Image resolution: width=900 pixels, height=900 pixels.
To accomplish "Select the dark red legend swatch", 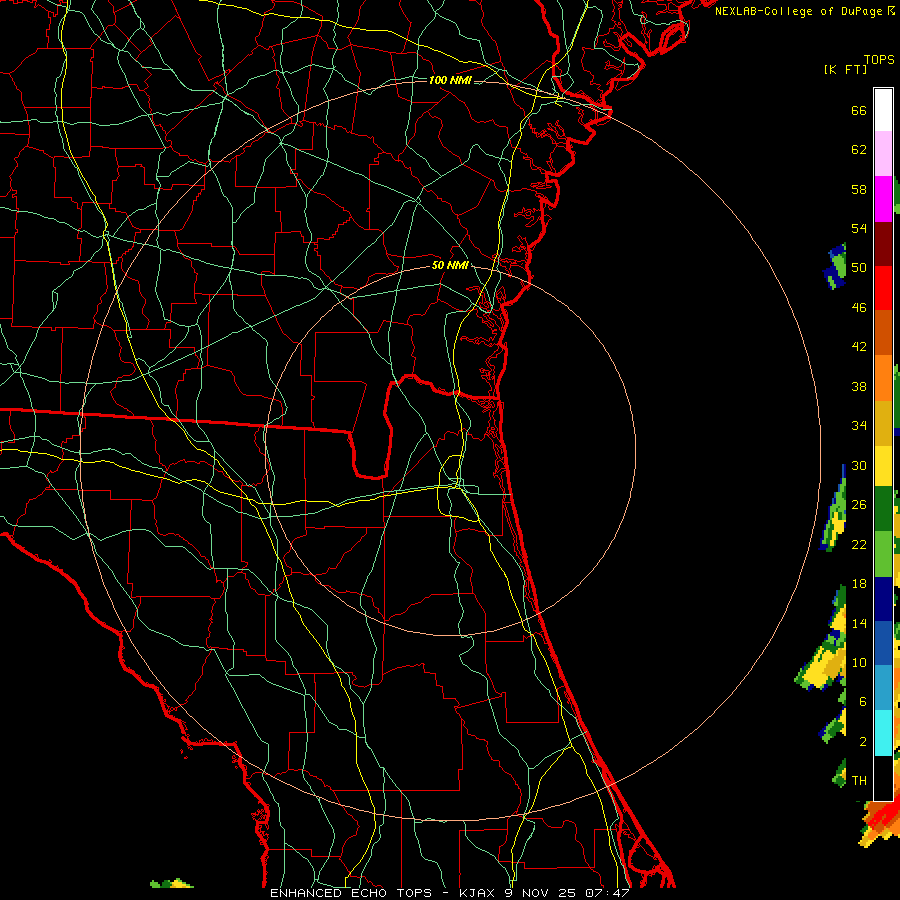I will click(883, 243).
